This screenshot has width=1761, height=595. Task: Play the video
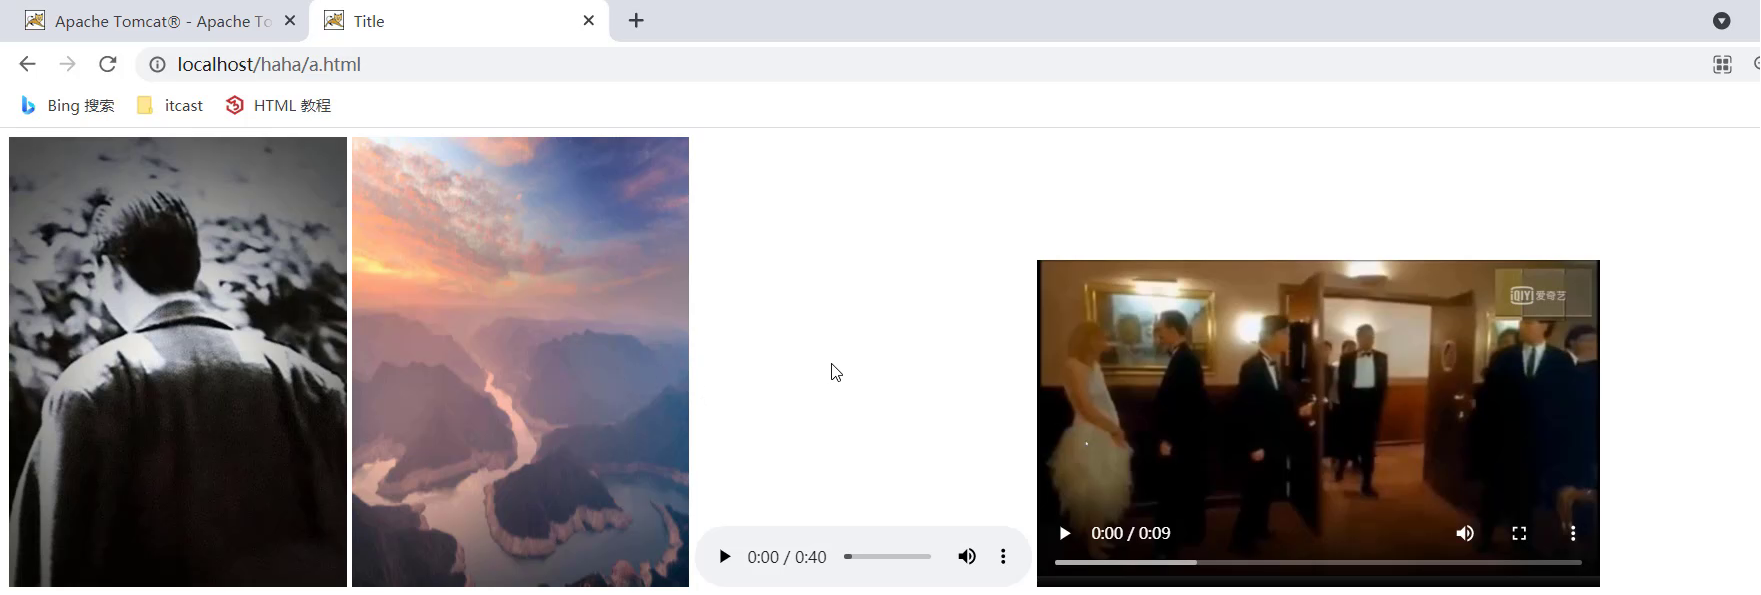1065,533
